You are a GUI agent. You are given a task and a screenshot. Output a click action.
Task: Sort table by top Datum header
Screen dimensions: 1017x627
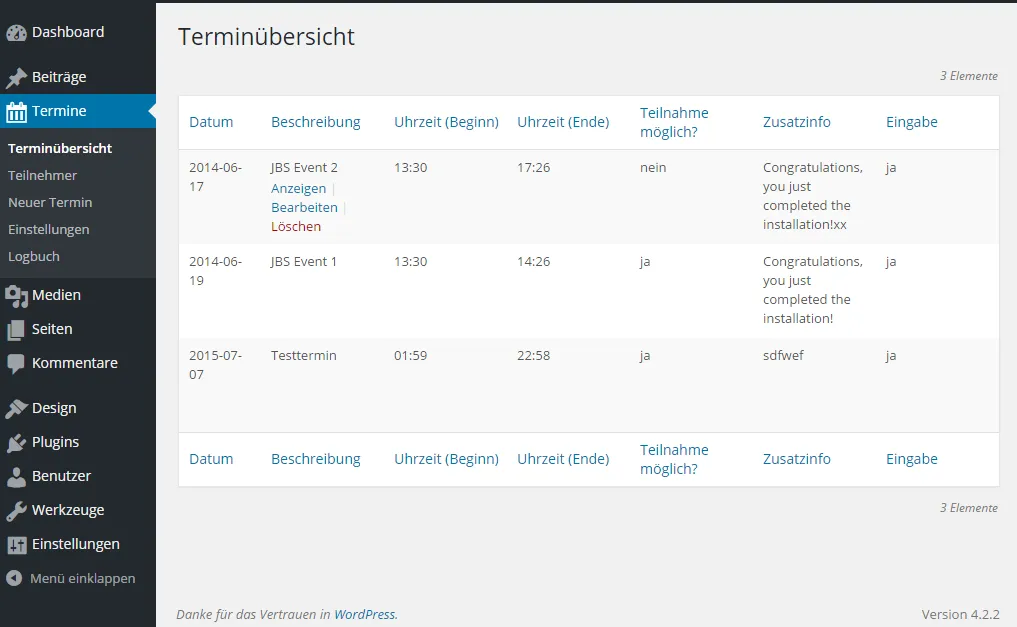(x=211, y=122)
